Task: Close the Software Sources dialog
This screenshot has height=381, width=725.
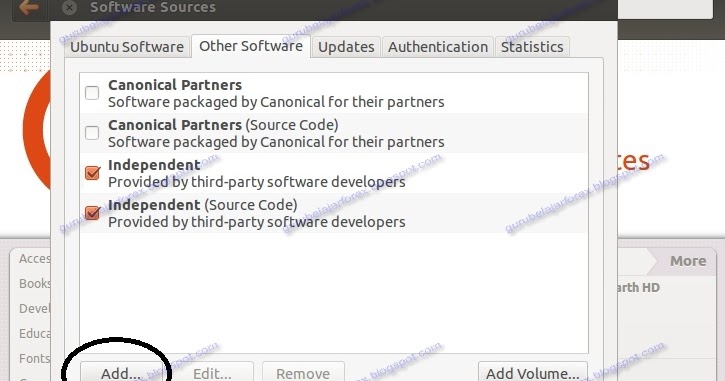Action: (69, 7)
